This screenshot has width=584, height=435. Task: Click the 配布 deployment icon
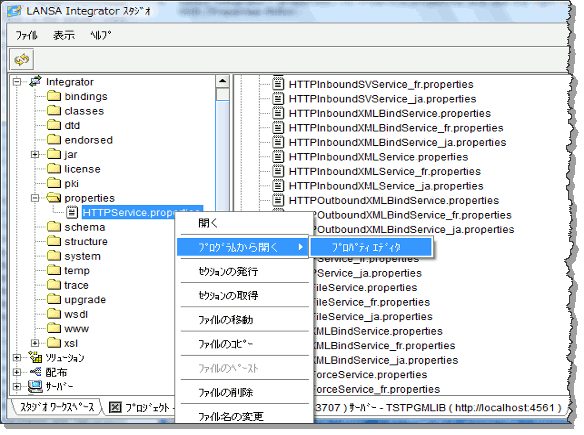35,371
